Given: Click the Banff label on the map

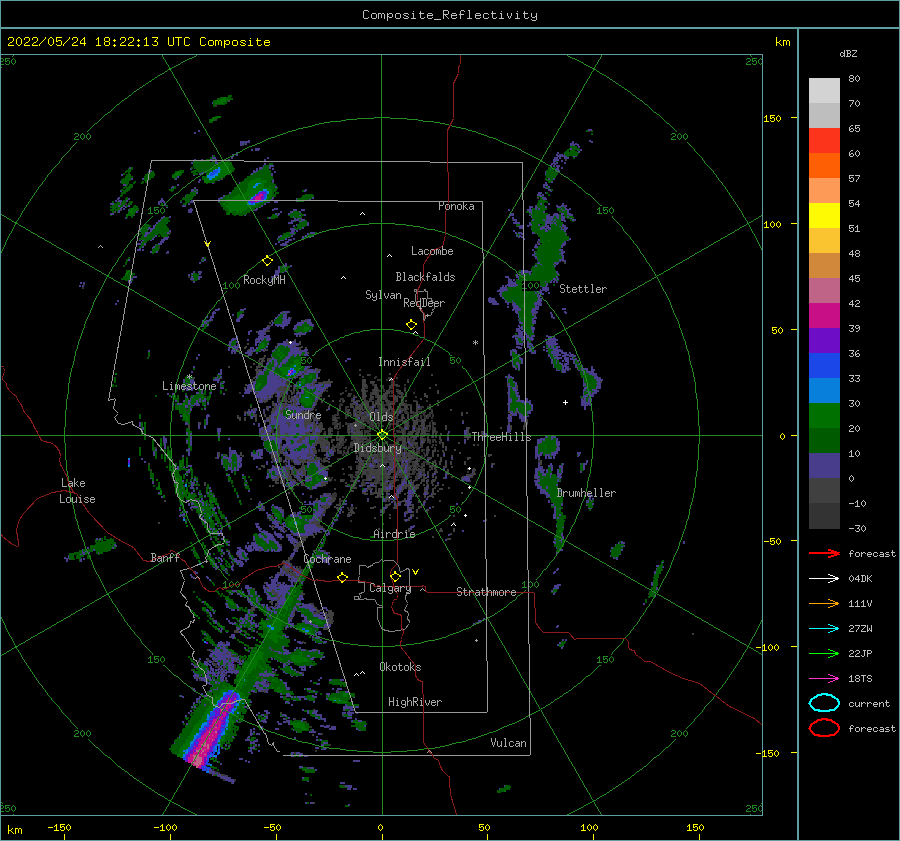Looking at the screenshot, I should tap(165, 557).
